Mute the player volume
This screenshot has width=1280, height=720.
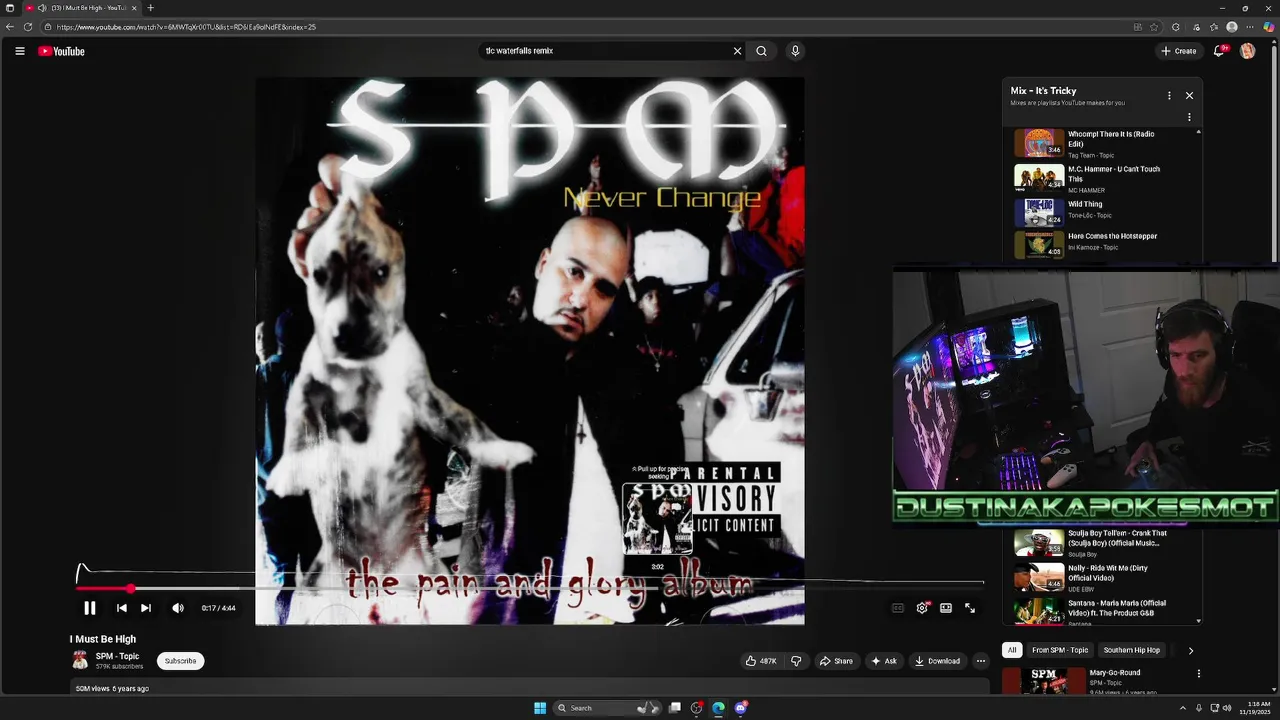pyautogui.click(x=178, y=608)
